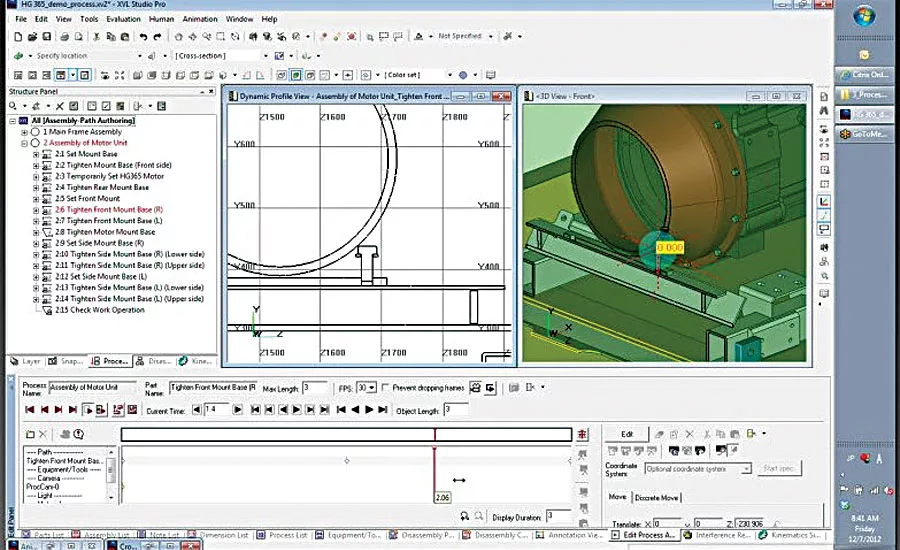Click the search magnifier in Structure Panel
This screenshot has height=550, width=900.
coord(13,106)
